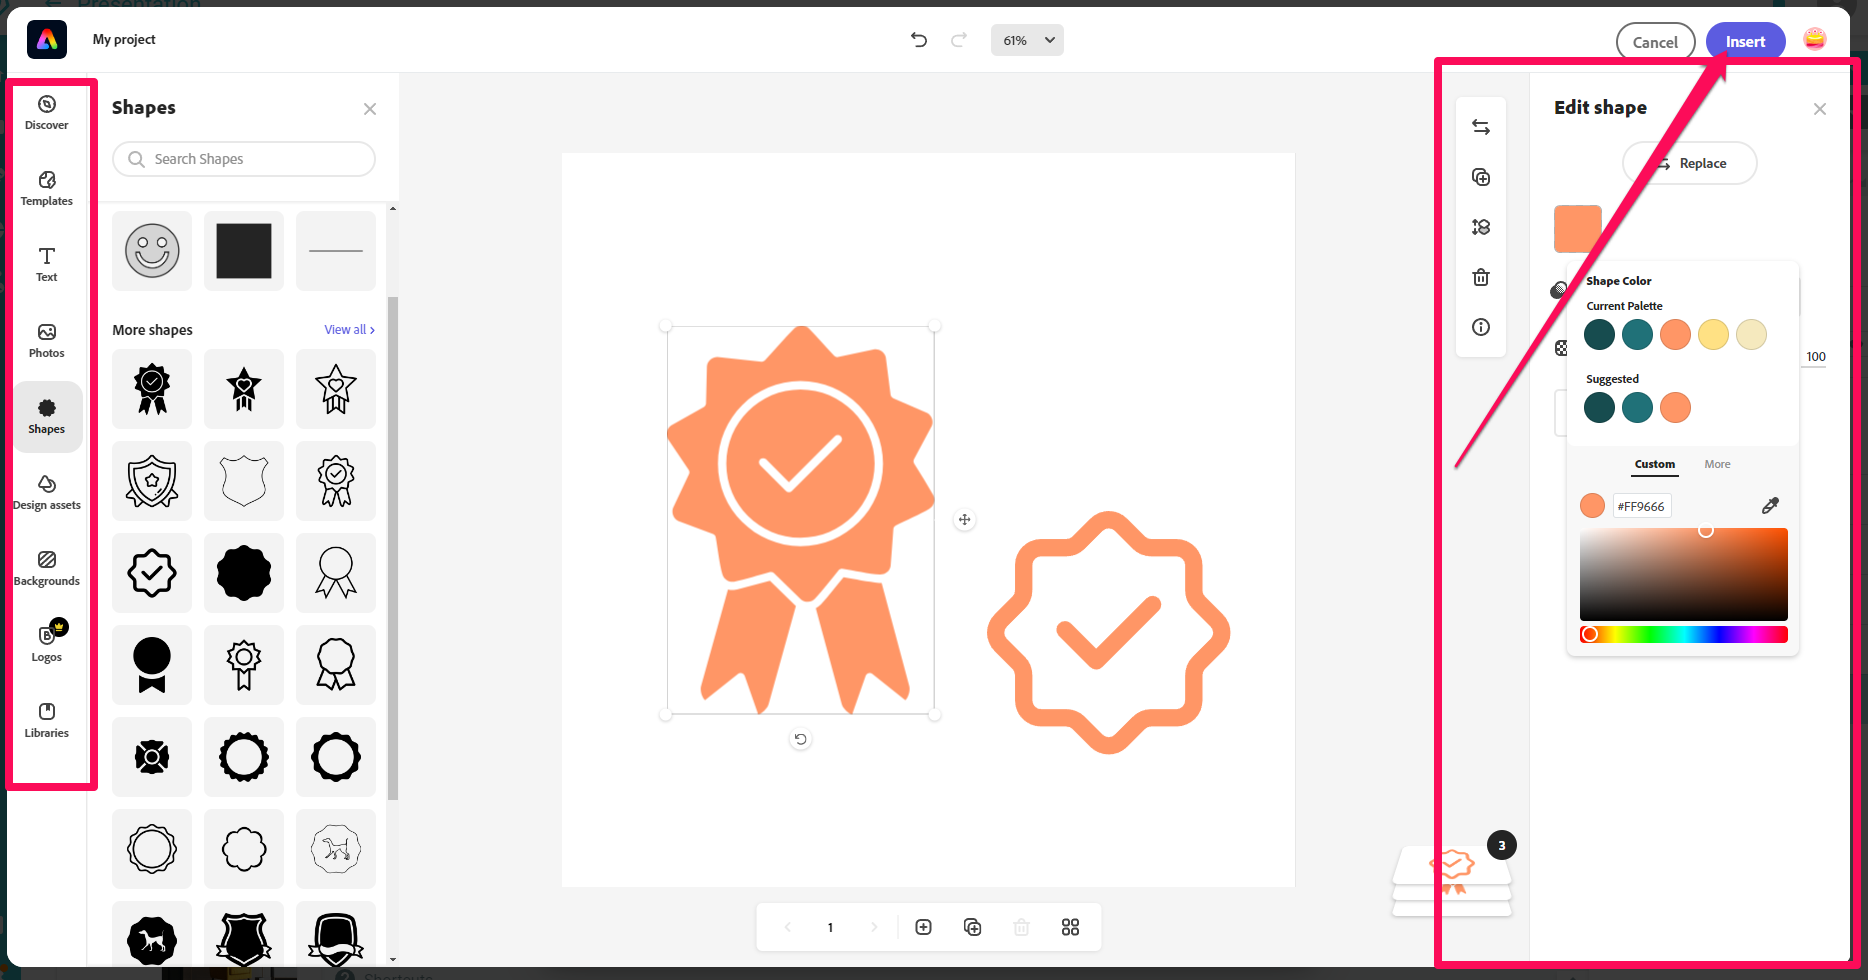Click the eyedropper color picker icon
The height and width of the screenshot is (980, 1868).
(1770, 506)
